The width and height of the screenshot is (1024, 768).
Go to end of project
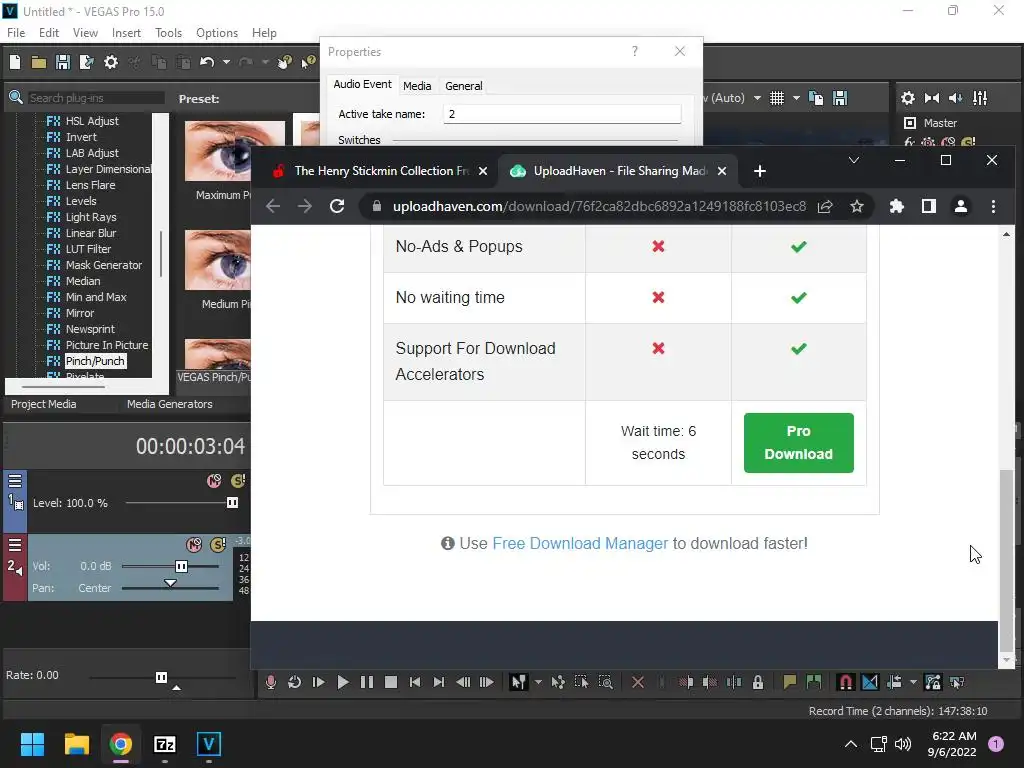click(x=439, y=682)
